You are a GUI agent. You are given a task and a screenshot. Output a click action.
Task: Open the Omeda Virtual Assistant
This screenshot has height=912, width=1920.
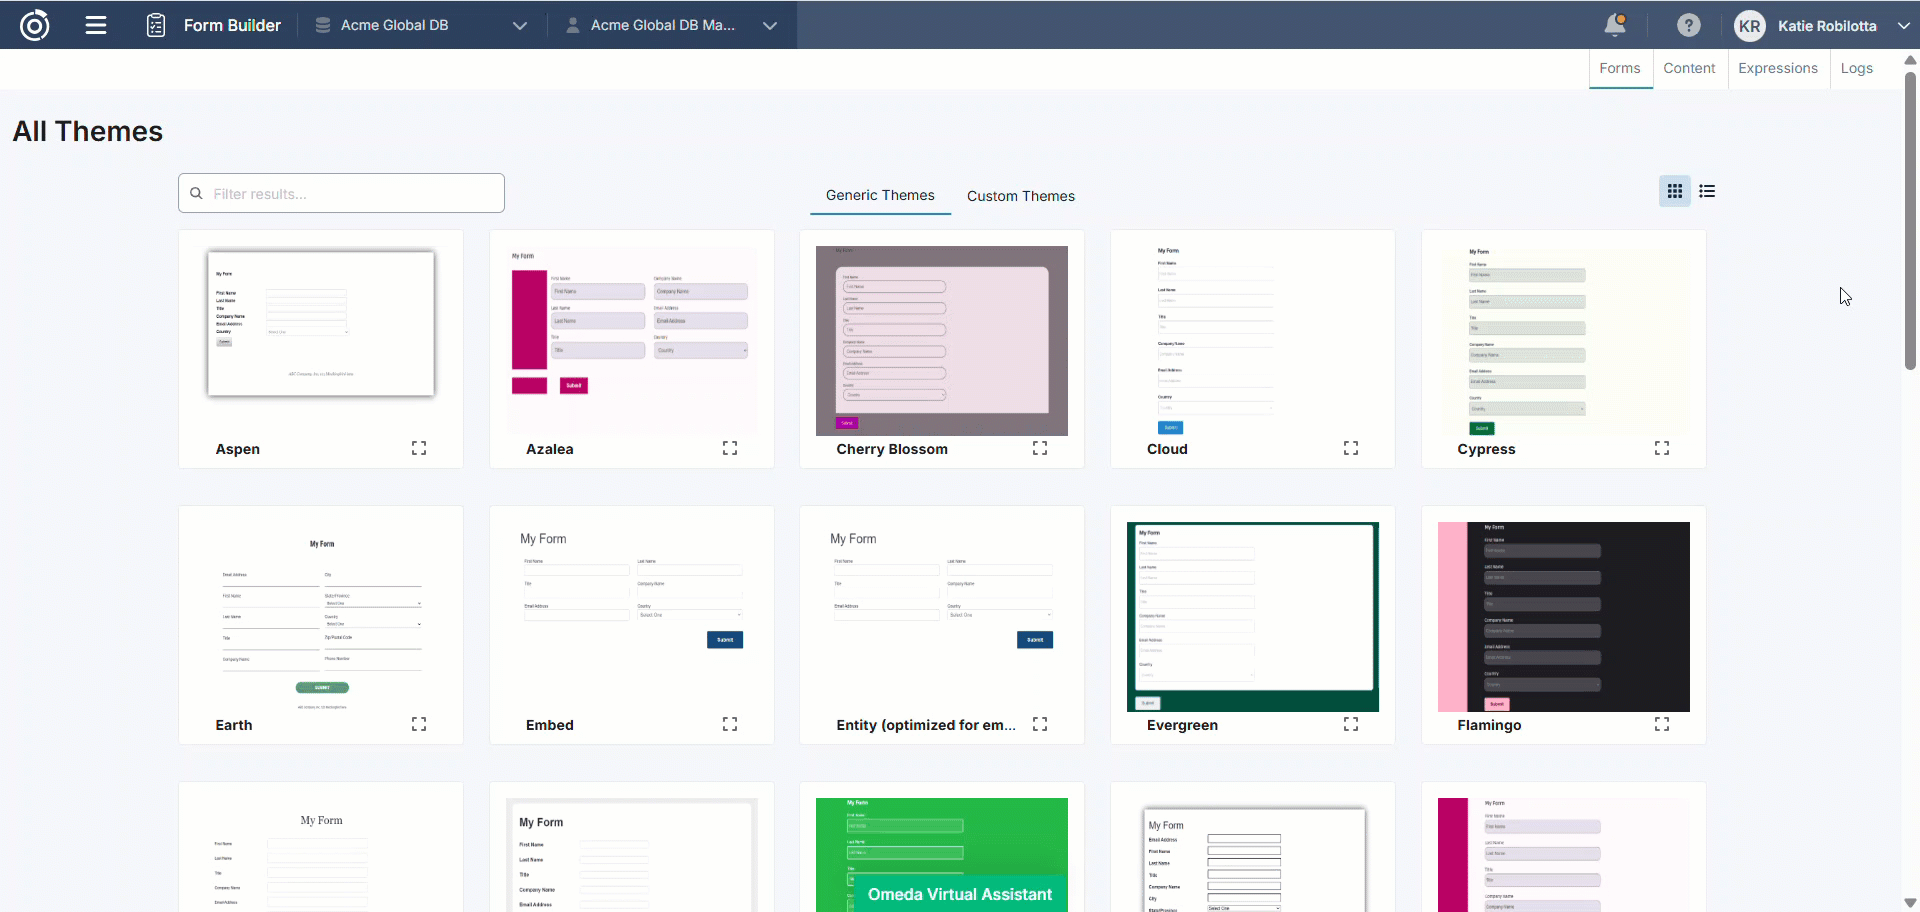point(959,894)
